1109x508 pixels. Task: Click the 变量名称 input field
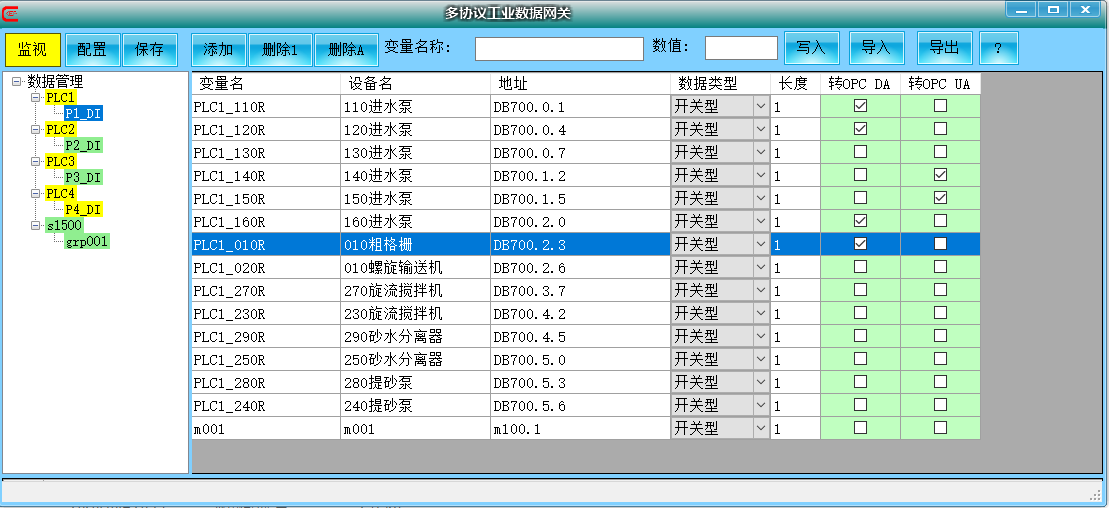pyautogui.click(x=559, y=49)
